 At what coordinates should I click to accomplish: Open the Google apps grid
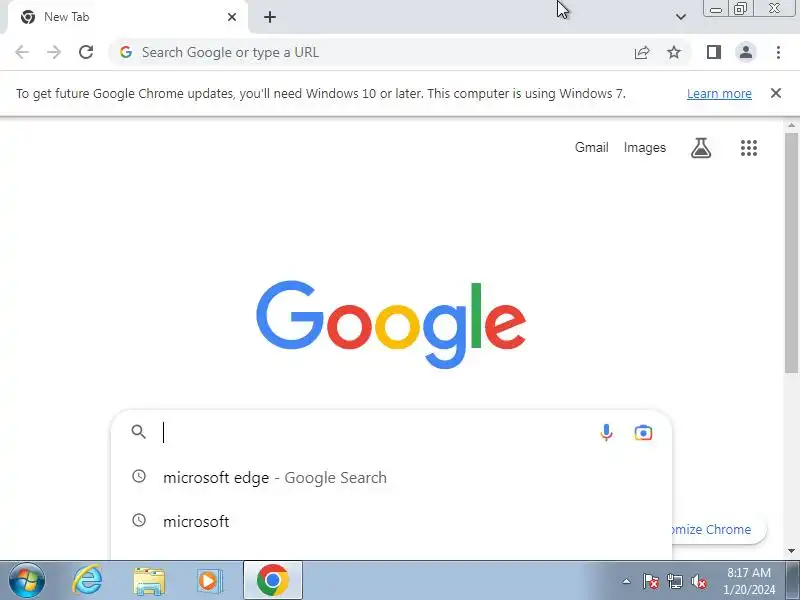coord(749,148)
